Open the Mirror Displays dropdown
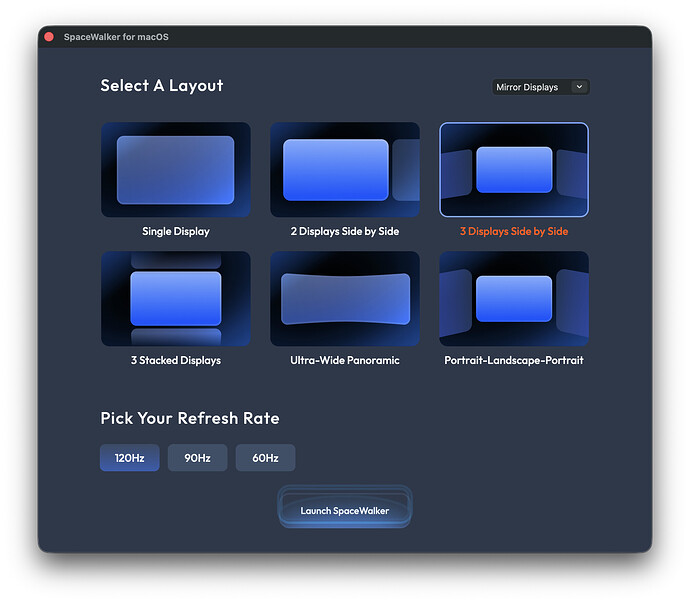690x603 pixels. pos(540,87)
